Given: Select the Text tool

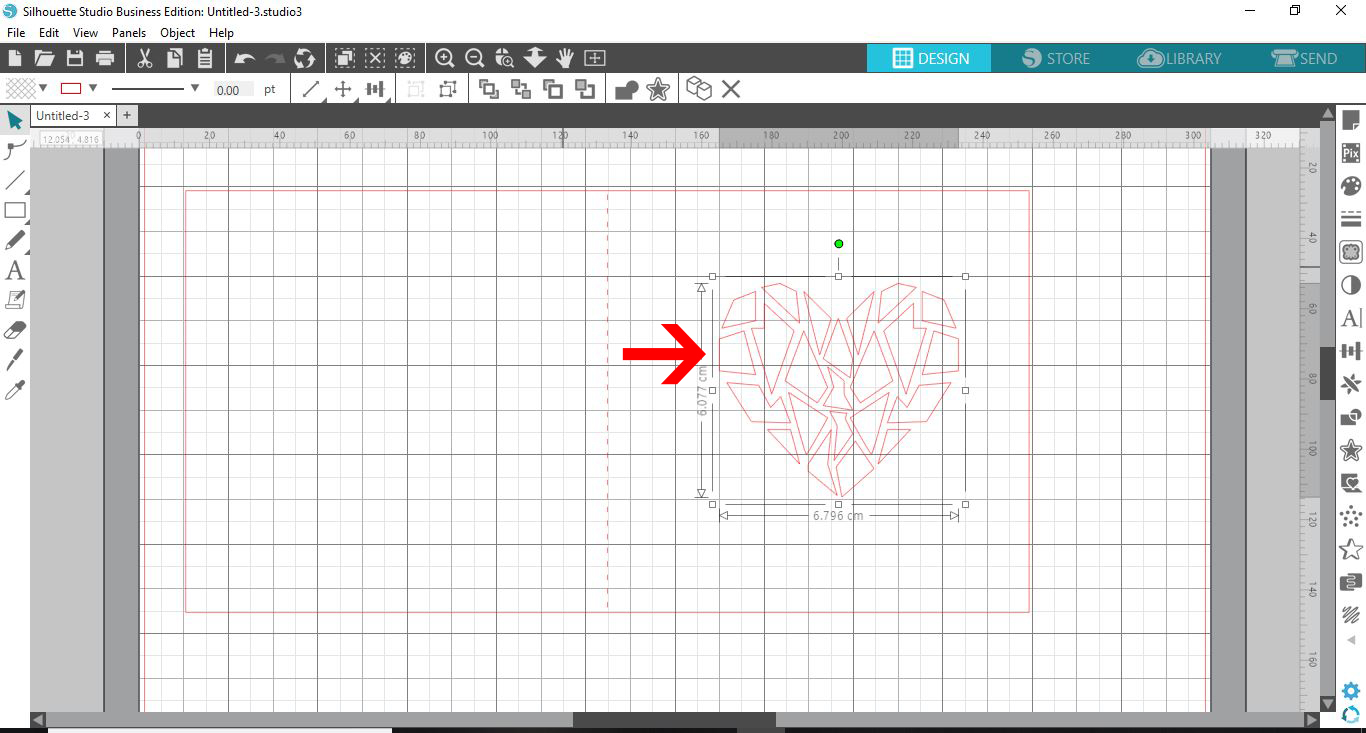Looking at the screenshot, I should pos(14,271).
